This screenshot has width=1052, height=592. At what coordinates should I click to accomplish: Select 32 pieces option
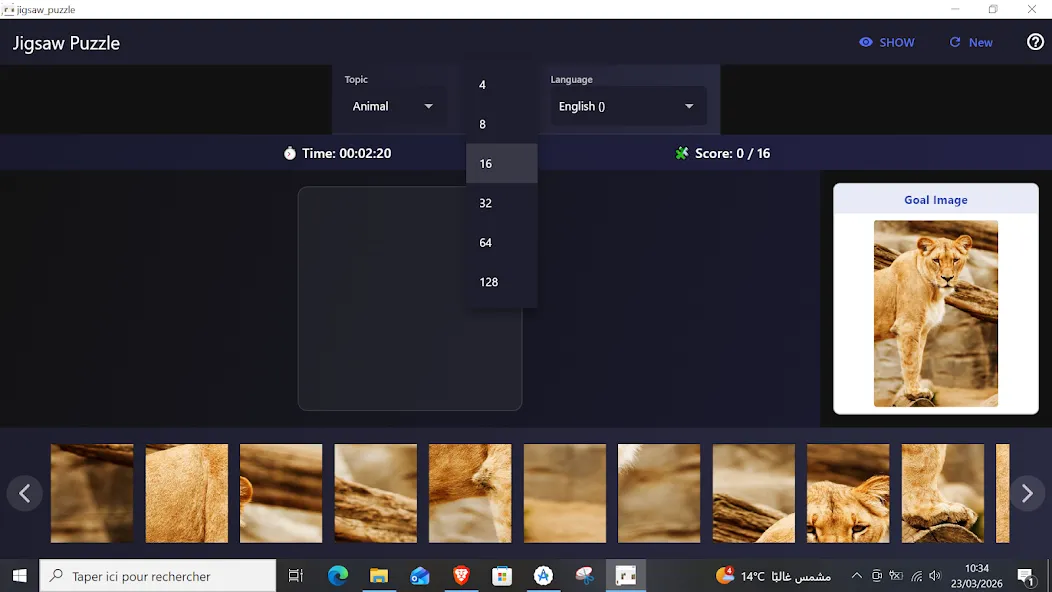(x=501, y=203)
